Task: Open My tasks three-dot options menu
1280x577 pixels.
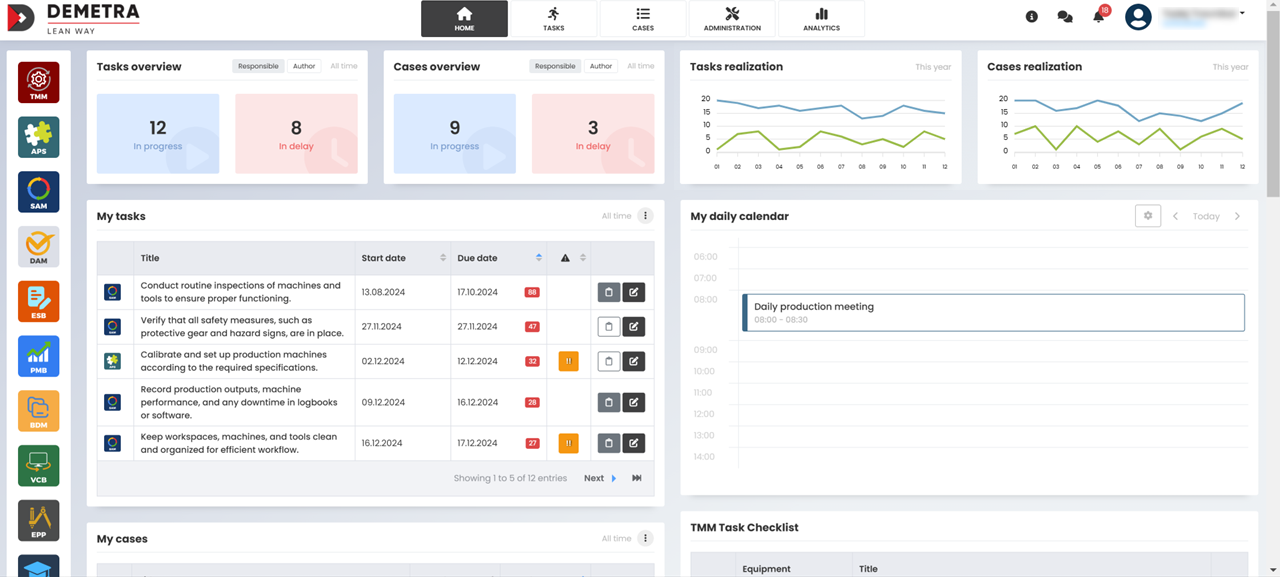Action: click(x=645, y=216)
